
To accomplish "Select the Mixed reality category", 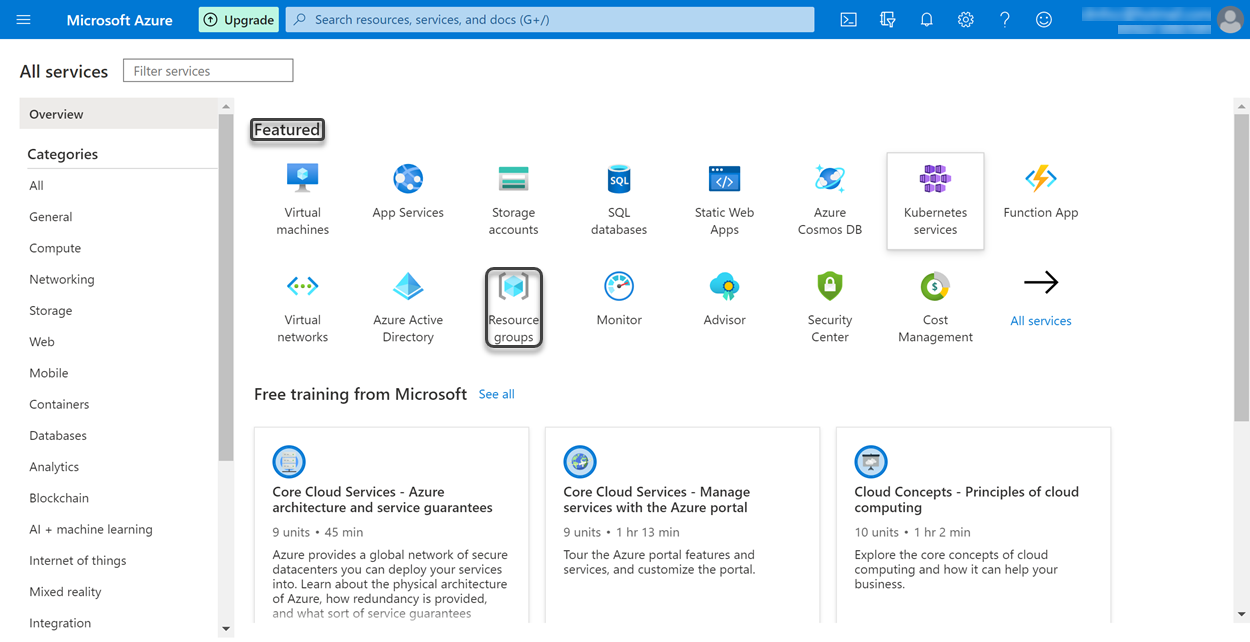I will tap(65, 591).
